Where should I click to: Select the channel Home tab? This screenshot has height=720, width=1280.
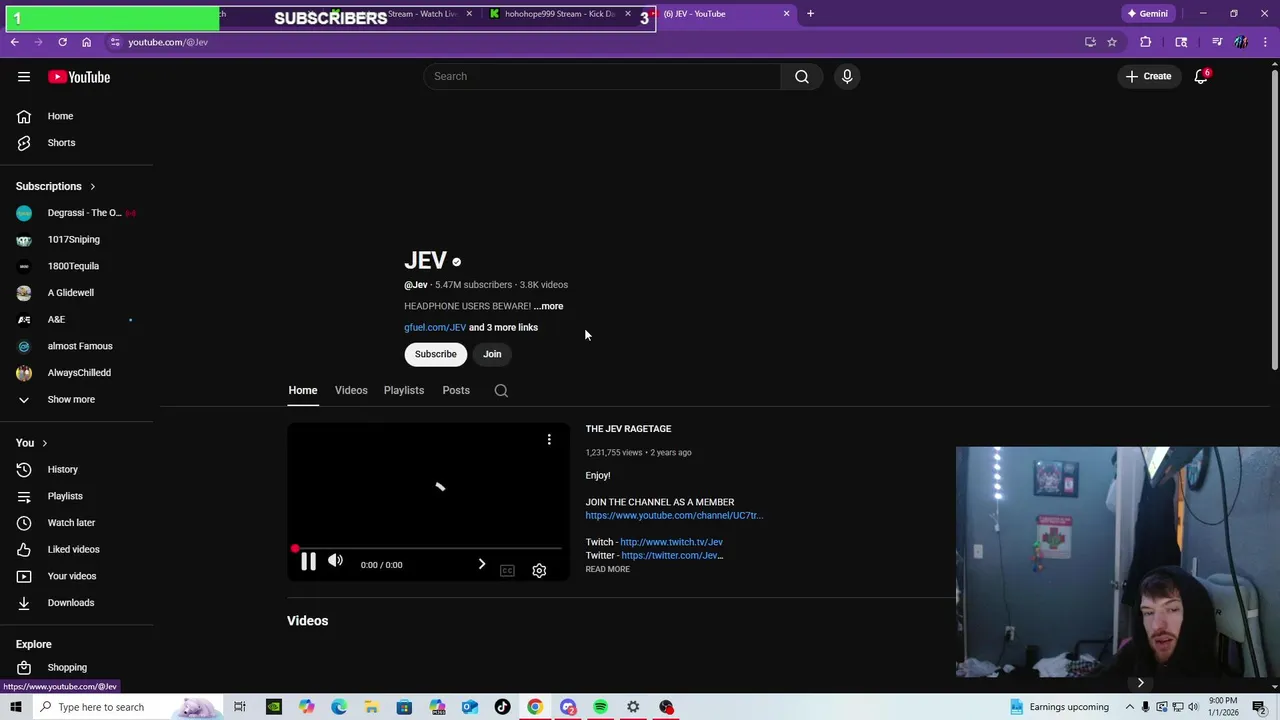click(x=303, y=390)
